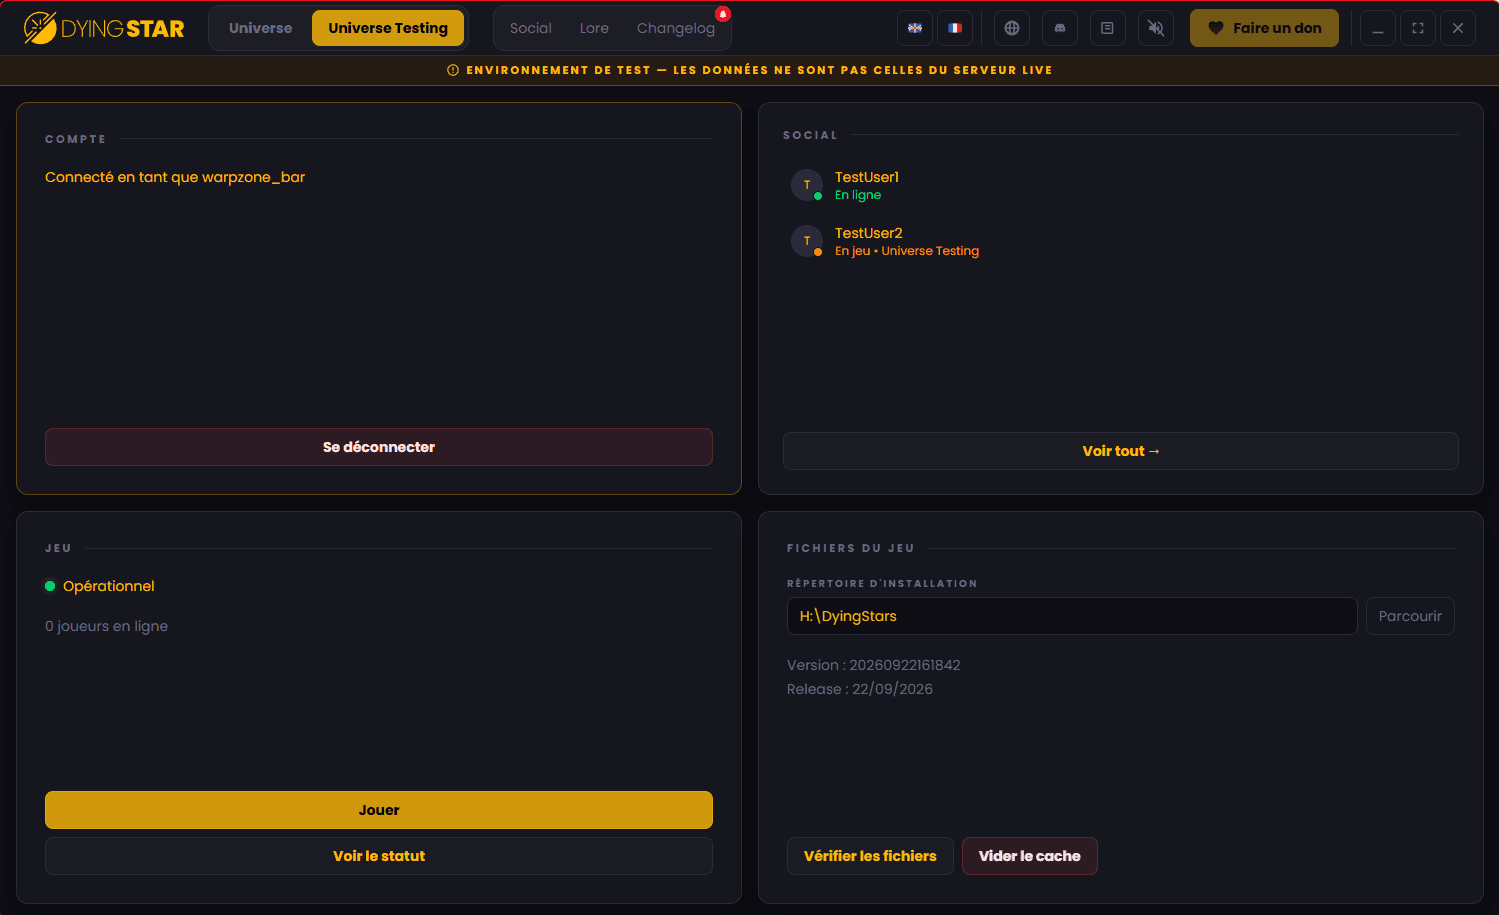Select TestUser2 name in Social list
Image resolution: width=1499 pixels, height=915 pixels.
pyautogui.click(x=869, y=233)
